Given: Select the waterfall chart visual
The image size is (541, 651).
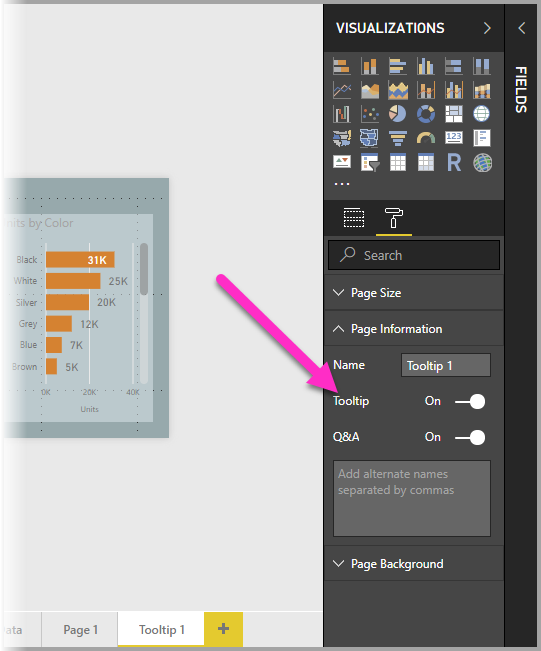Looking at the screenshot, I should (342, 114).
